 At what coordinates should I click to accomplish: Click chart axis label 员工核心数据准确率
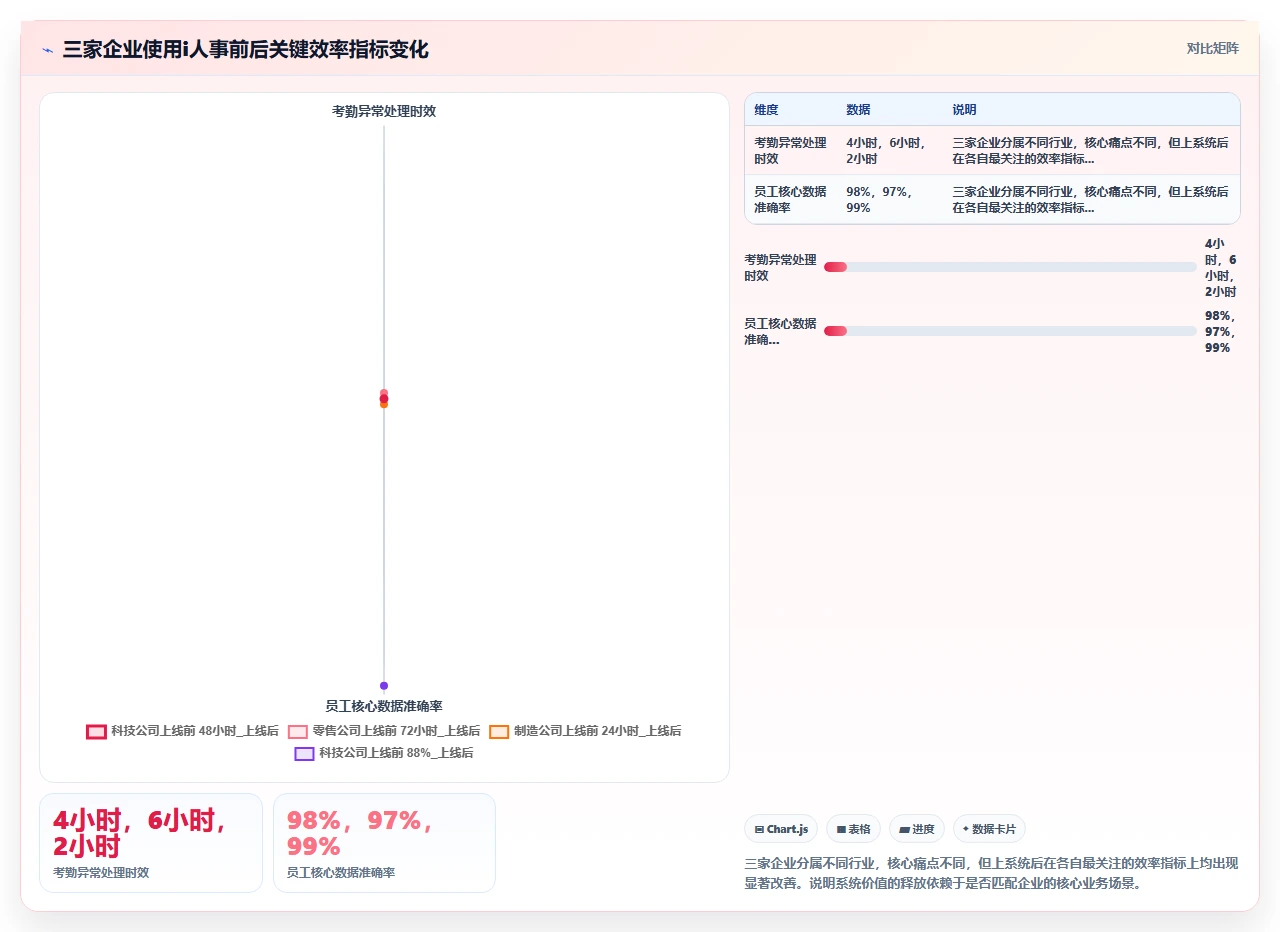(x=384, y=706)
